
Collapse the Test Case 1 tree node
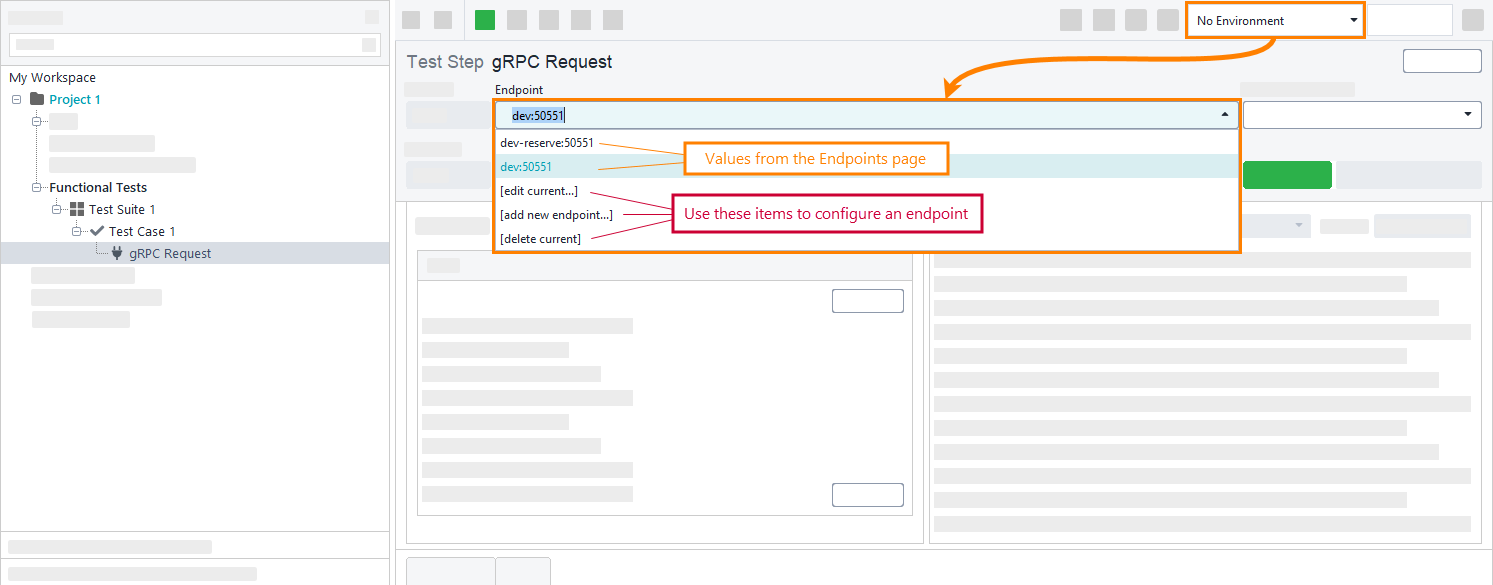pyautogui.click(x=77, y=230)
